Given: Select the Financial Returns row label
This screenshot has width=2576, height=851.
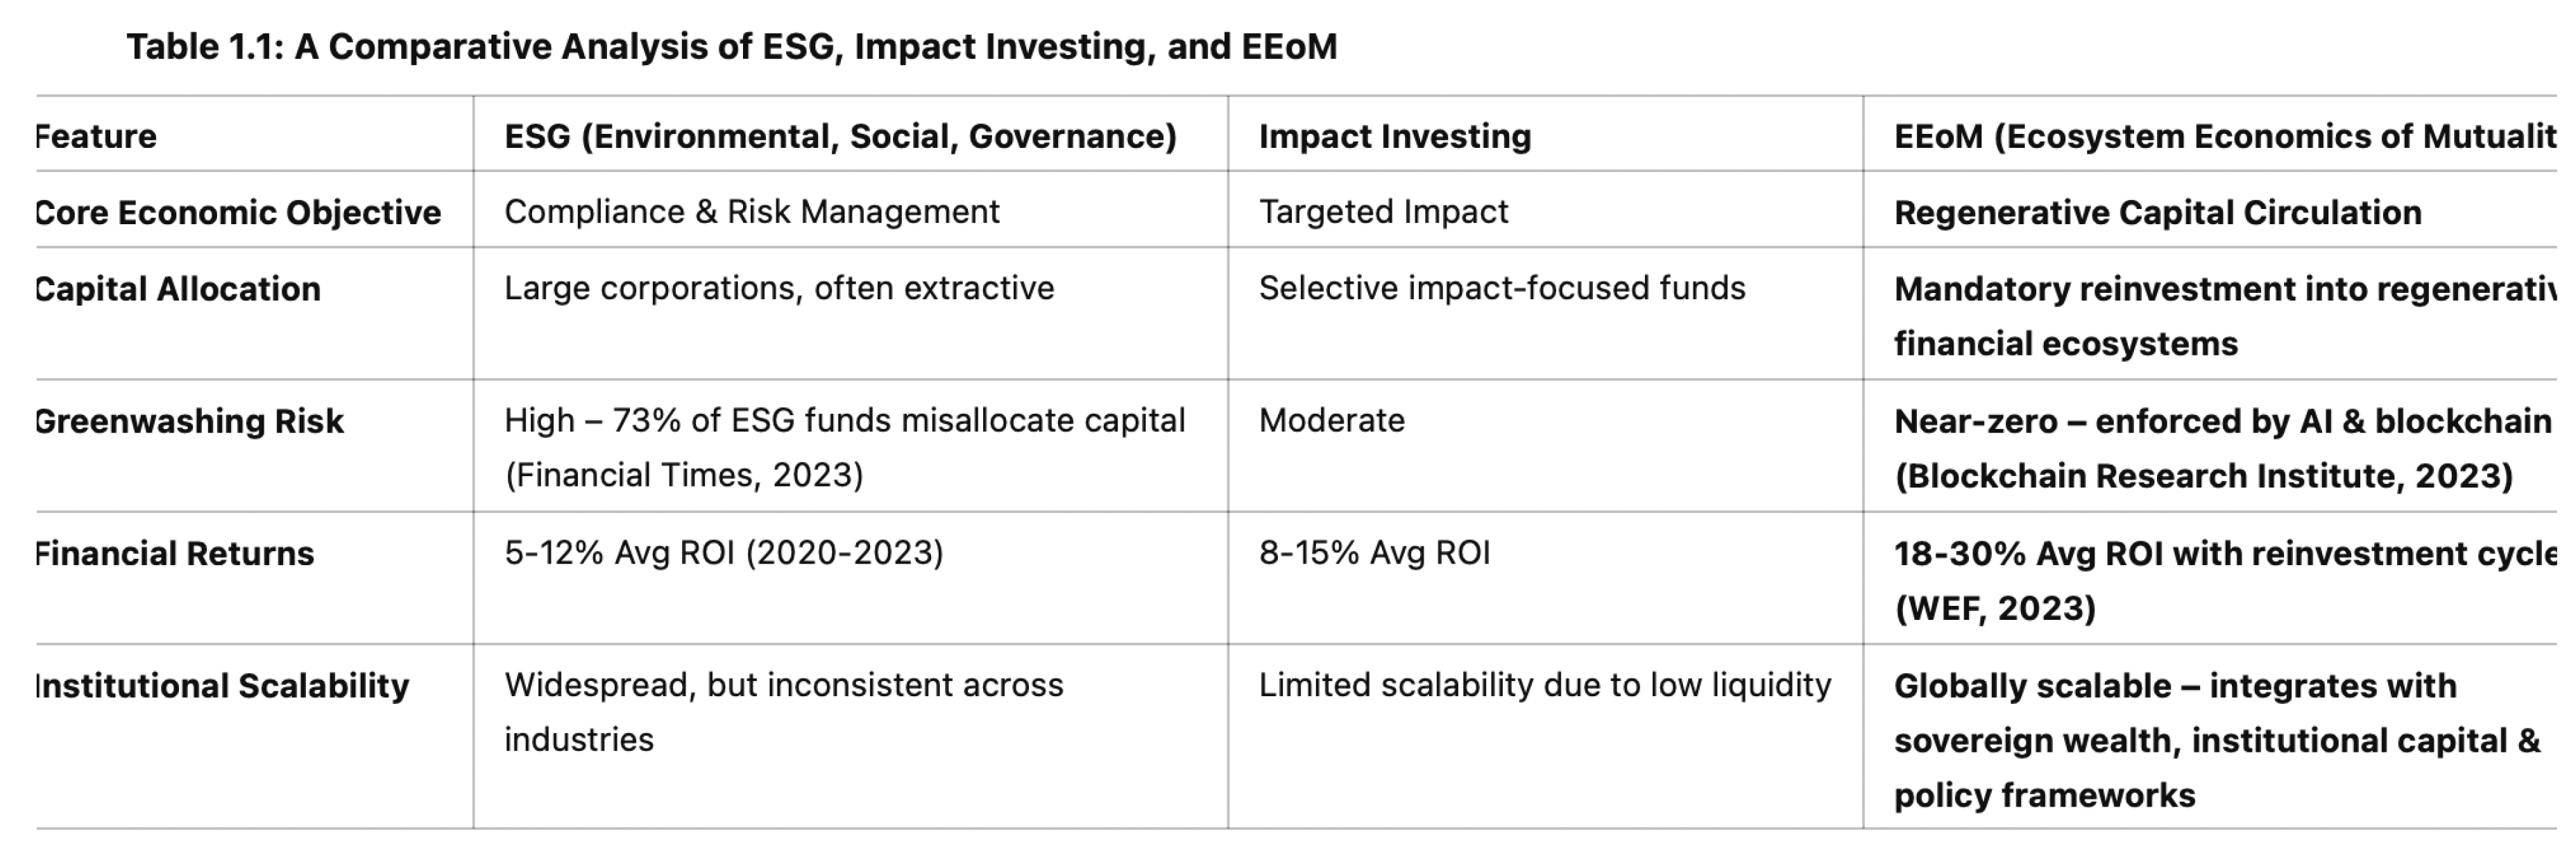Looking at the screenshot, I should coord(175,553).
